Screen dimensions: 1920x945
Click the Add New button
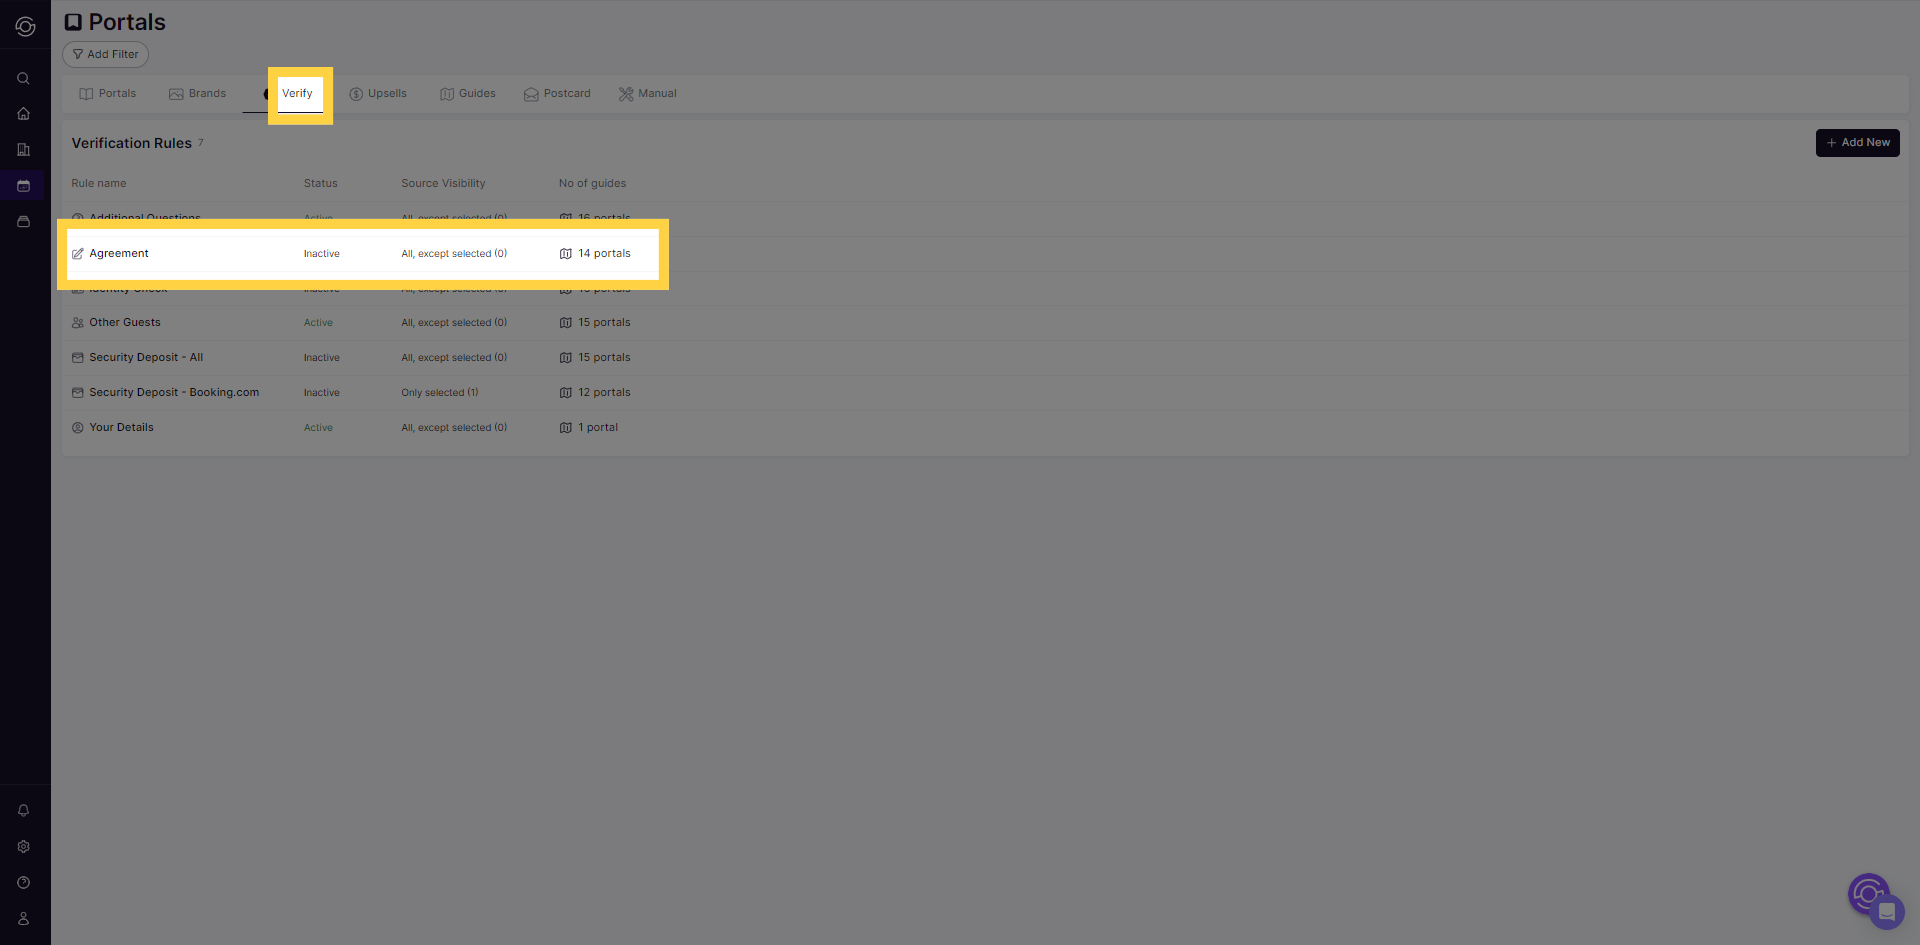click(1857, 143)
